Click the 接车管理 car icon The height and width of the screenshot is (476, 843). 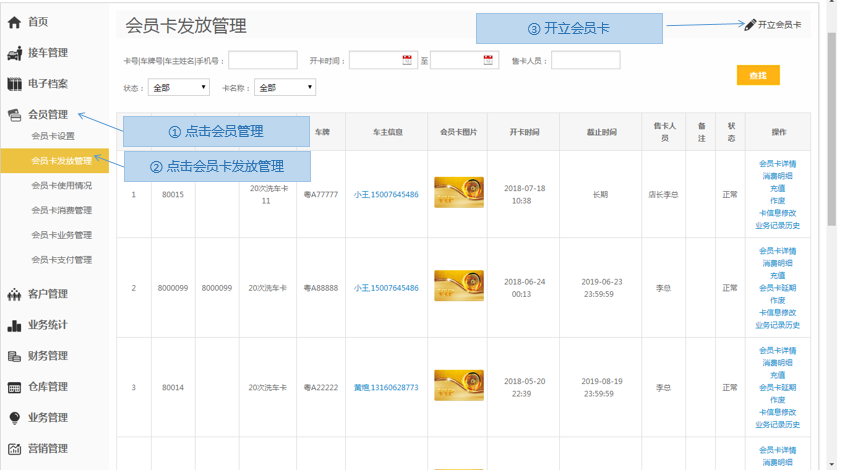(15, 53)
